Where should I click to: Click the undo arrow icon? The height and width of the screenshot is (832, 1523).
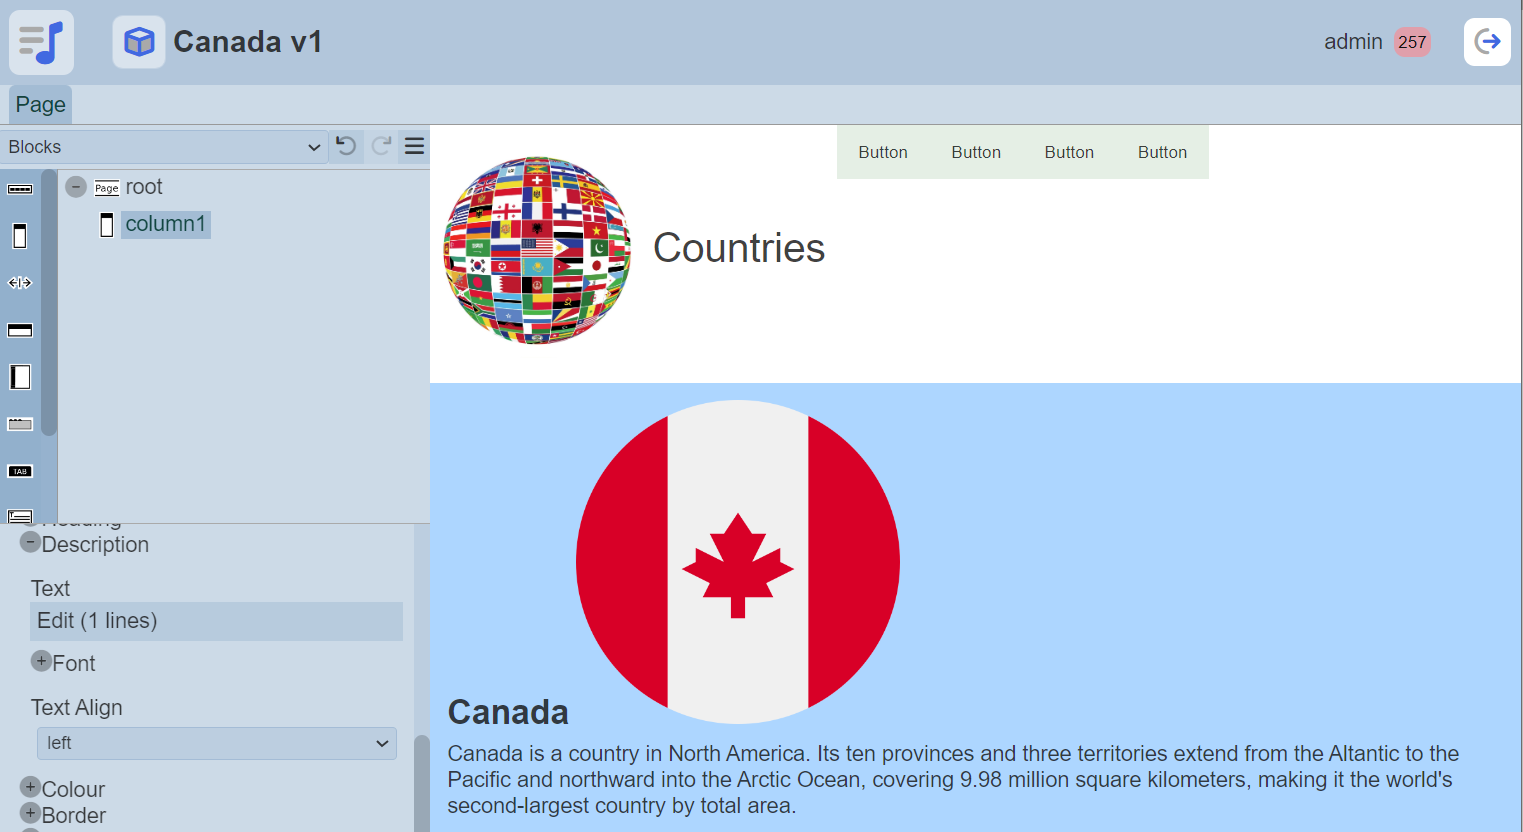pos(346,147)
